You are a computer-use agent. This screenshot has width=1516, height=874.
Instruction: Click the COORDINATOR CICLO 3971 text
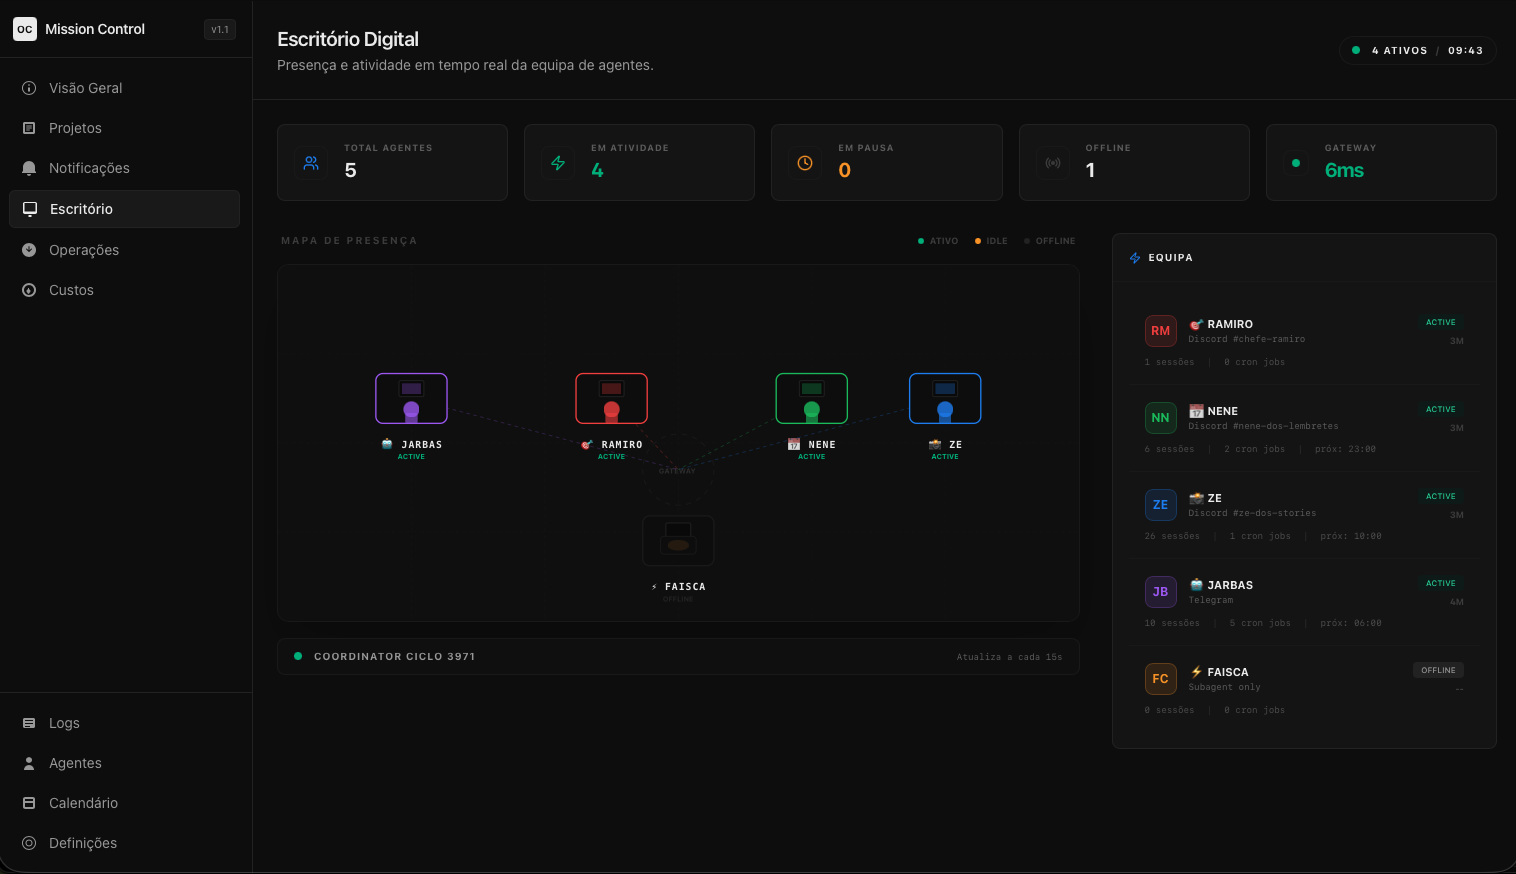(394, 657)
